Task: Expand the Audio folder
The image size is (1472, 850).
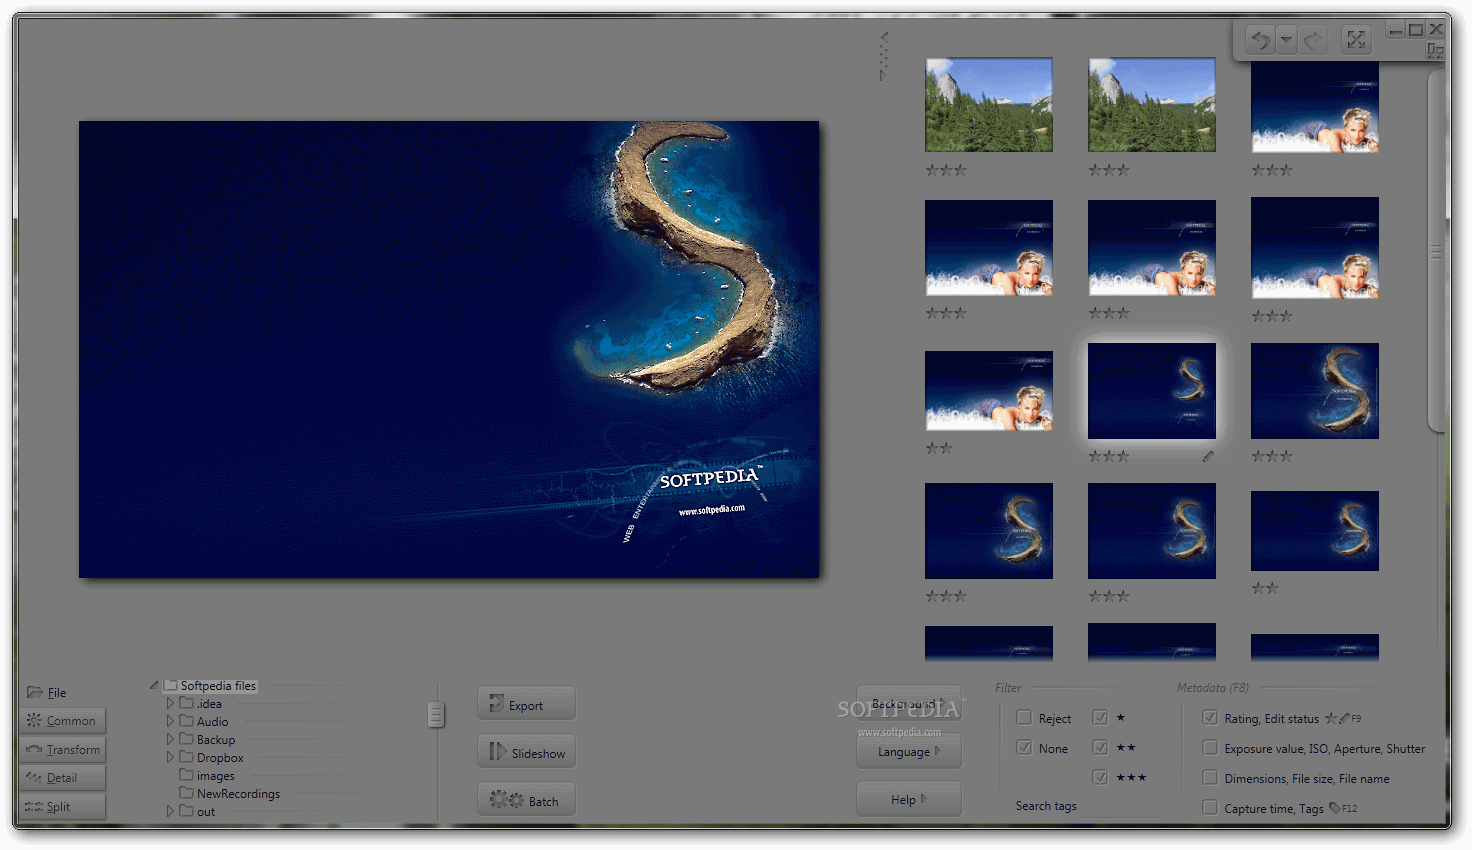Action: tap(170, 721)
